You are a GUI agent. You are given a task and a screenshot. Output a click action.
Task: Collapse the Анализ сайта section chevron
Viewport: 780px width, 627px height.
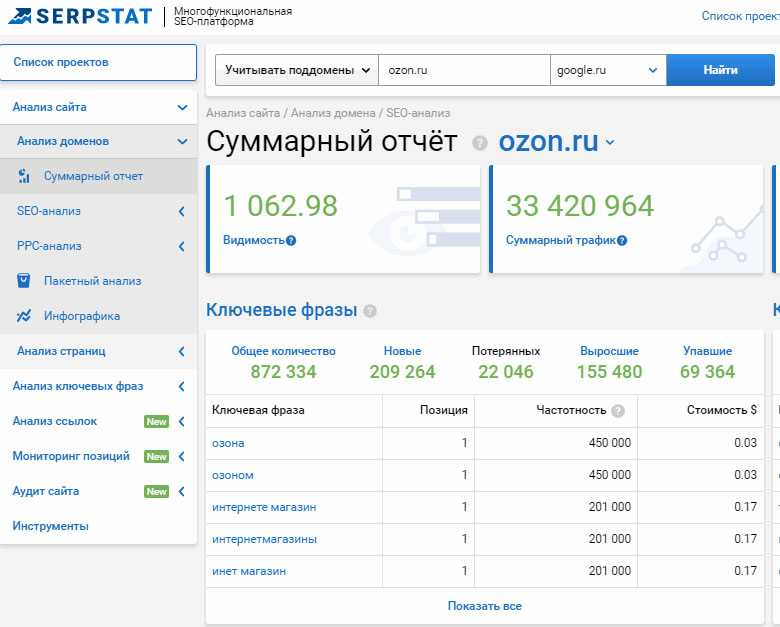pyautogui.click(x=183, y=107)
